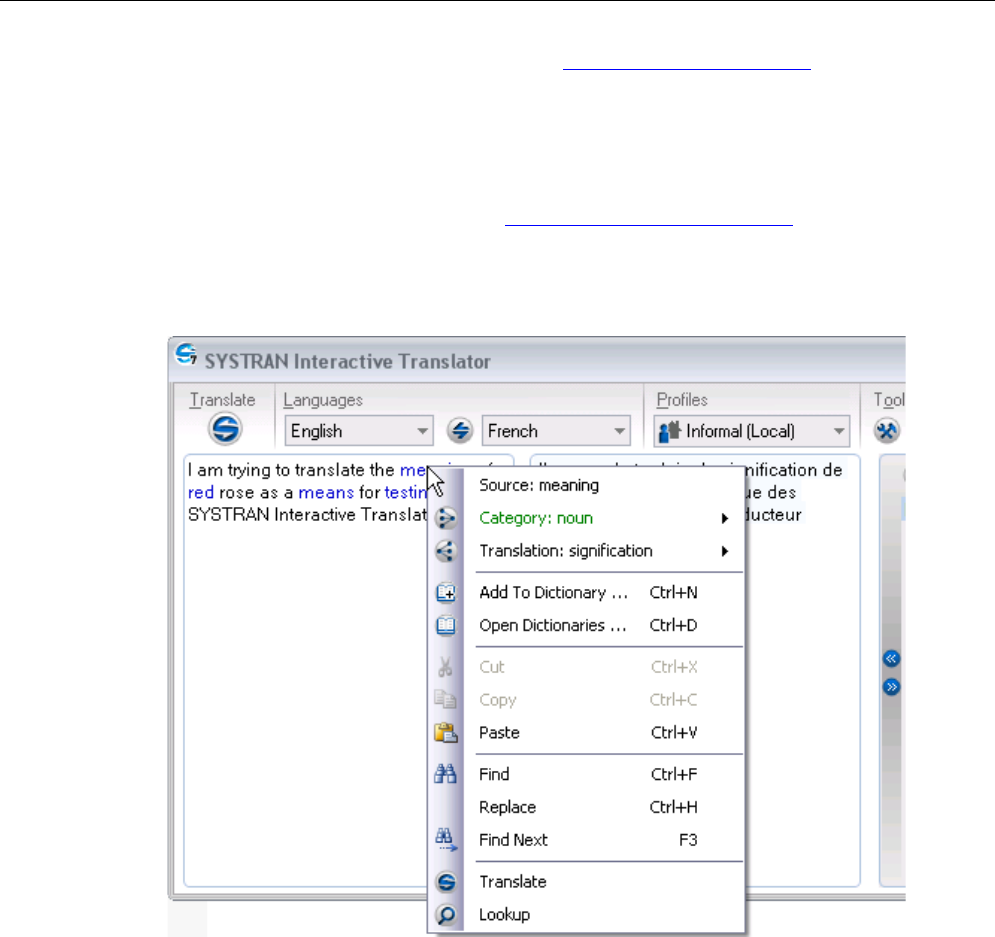The width and height of the screenshot is (995, 937).
Task: Click the binoculars Find icon
Action: coord(445,774)
